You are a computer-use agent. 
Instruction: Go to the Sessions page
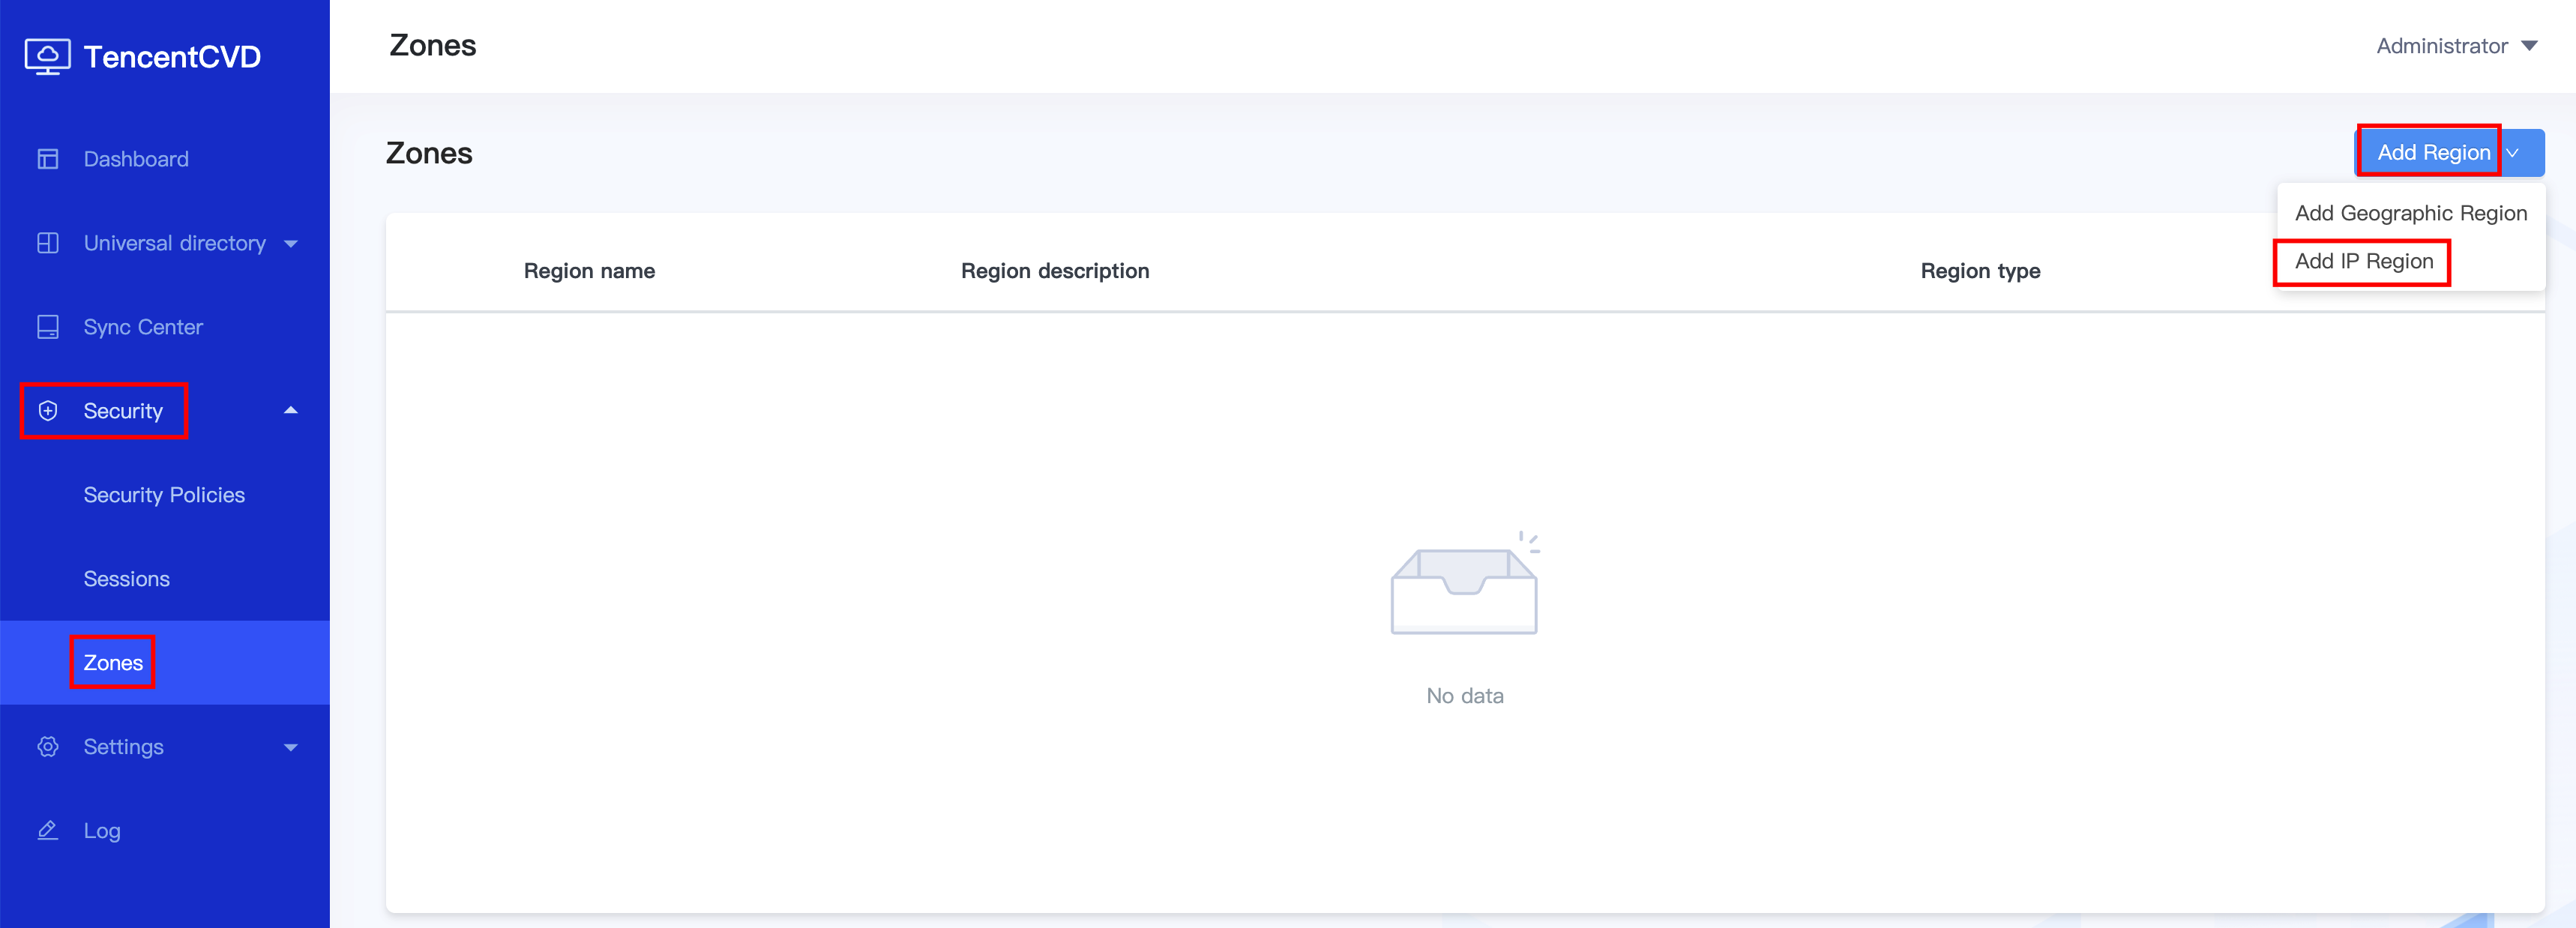pos(126,579)
